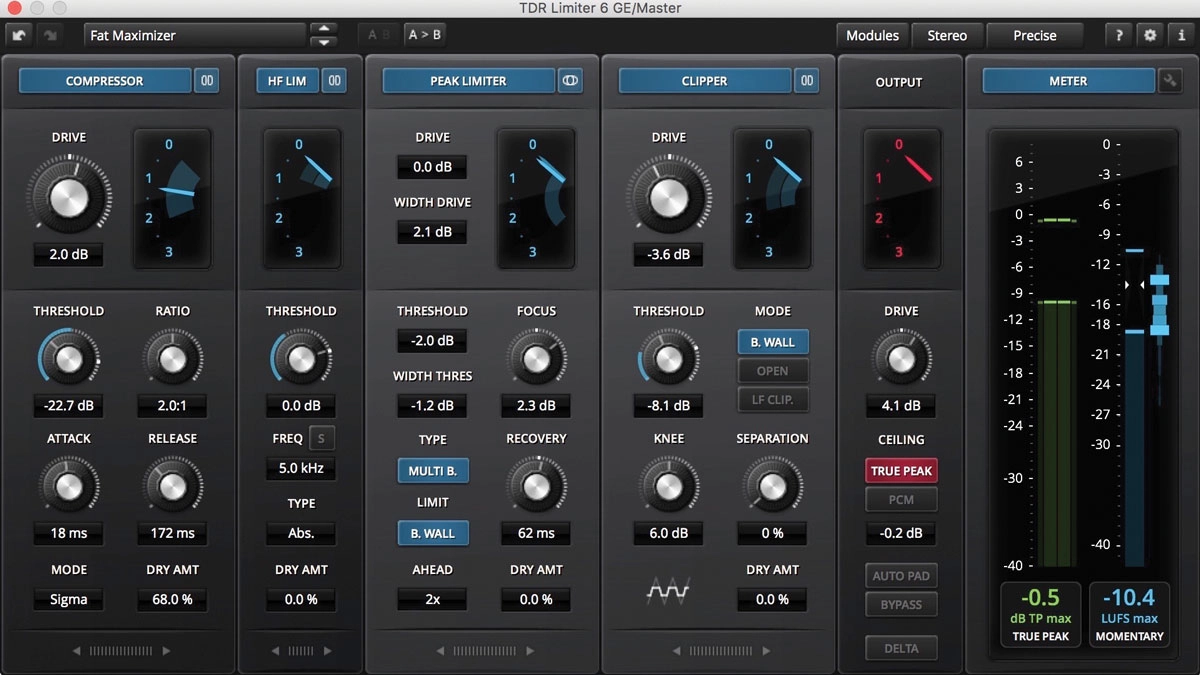Adjust the Compressor Ratio knob
The width and height of the screenshot is (1200, 675).
172,357
